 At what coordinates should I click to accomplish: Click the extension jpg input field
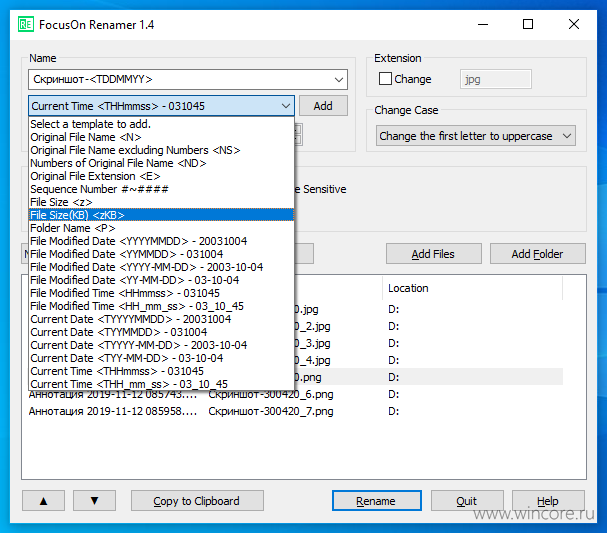(496, 79)
